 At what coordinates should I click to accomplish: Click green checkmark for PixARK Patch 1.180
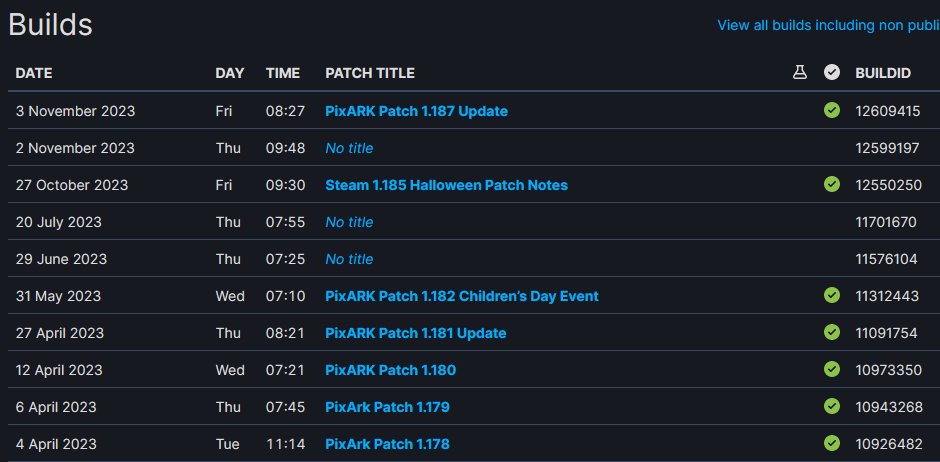[x=831, y=369]
